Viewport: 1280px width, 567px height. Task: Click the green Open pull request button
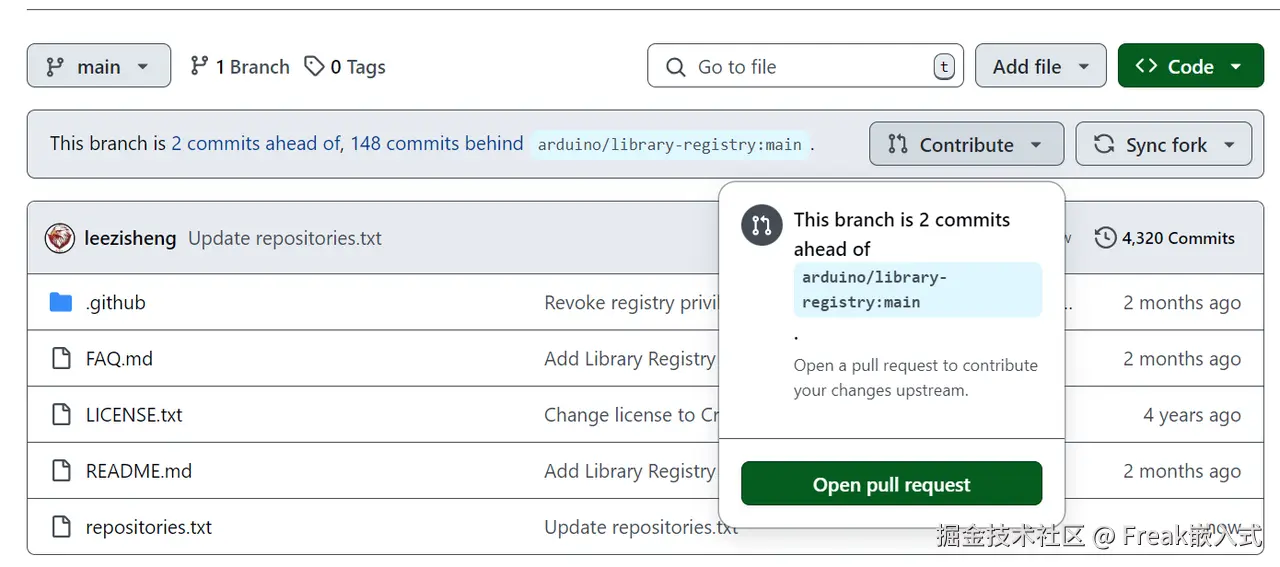coord(891,485)
